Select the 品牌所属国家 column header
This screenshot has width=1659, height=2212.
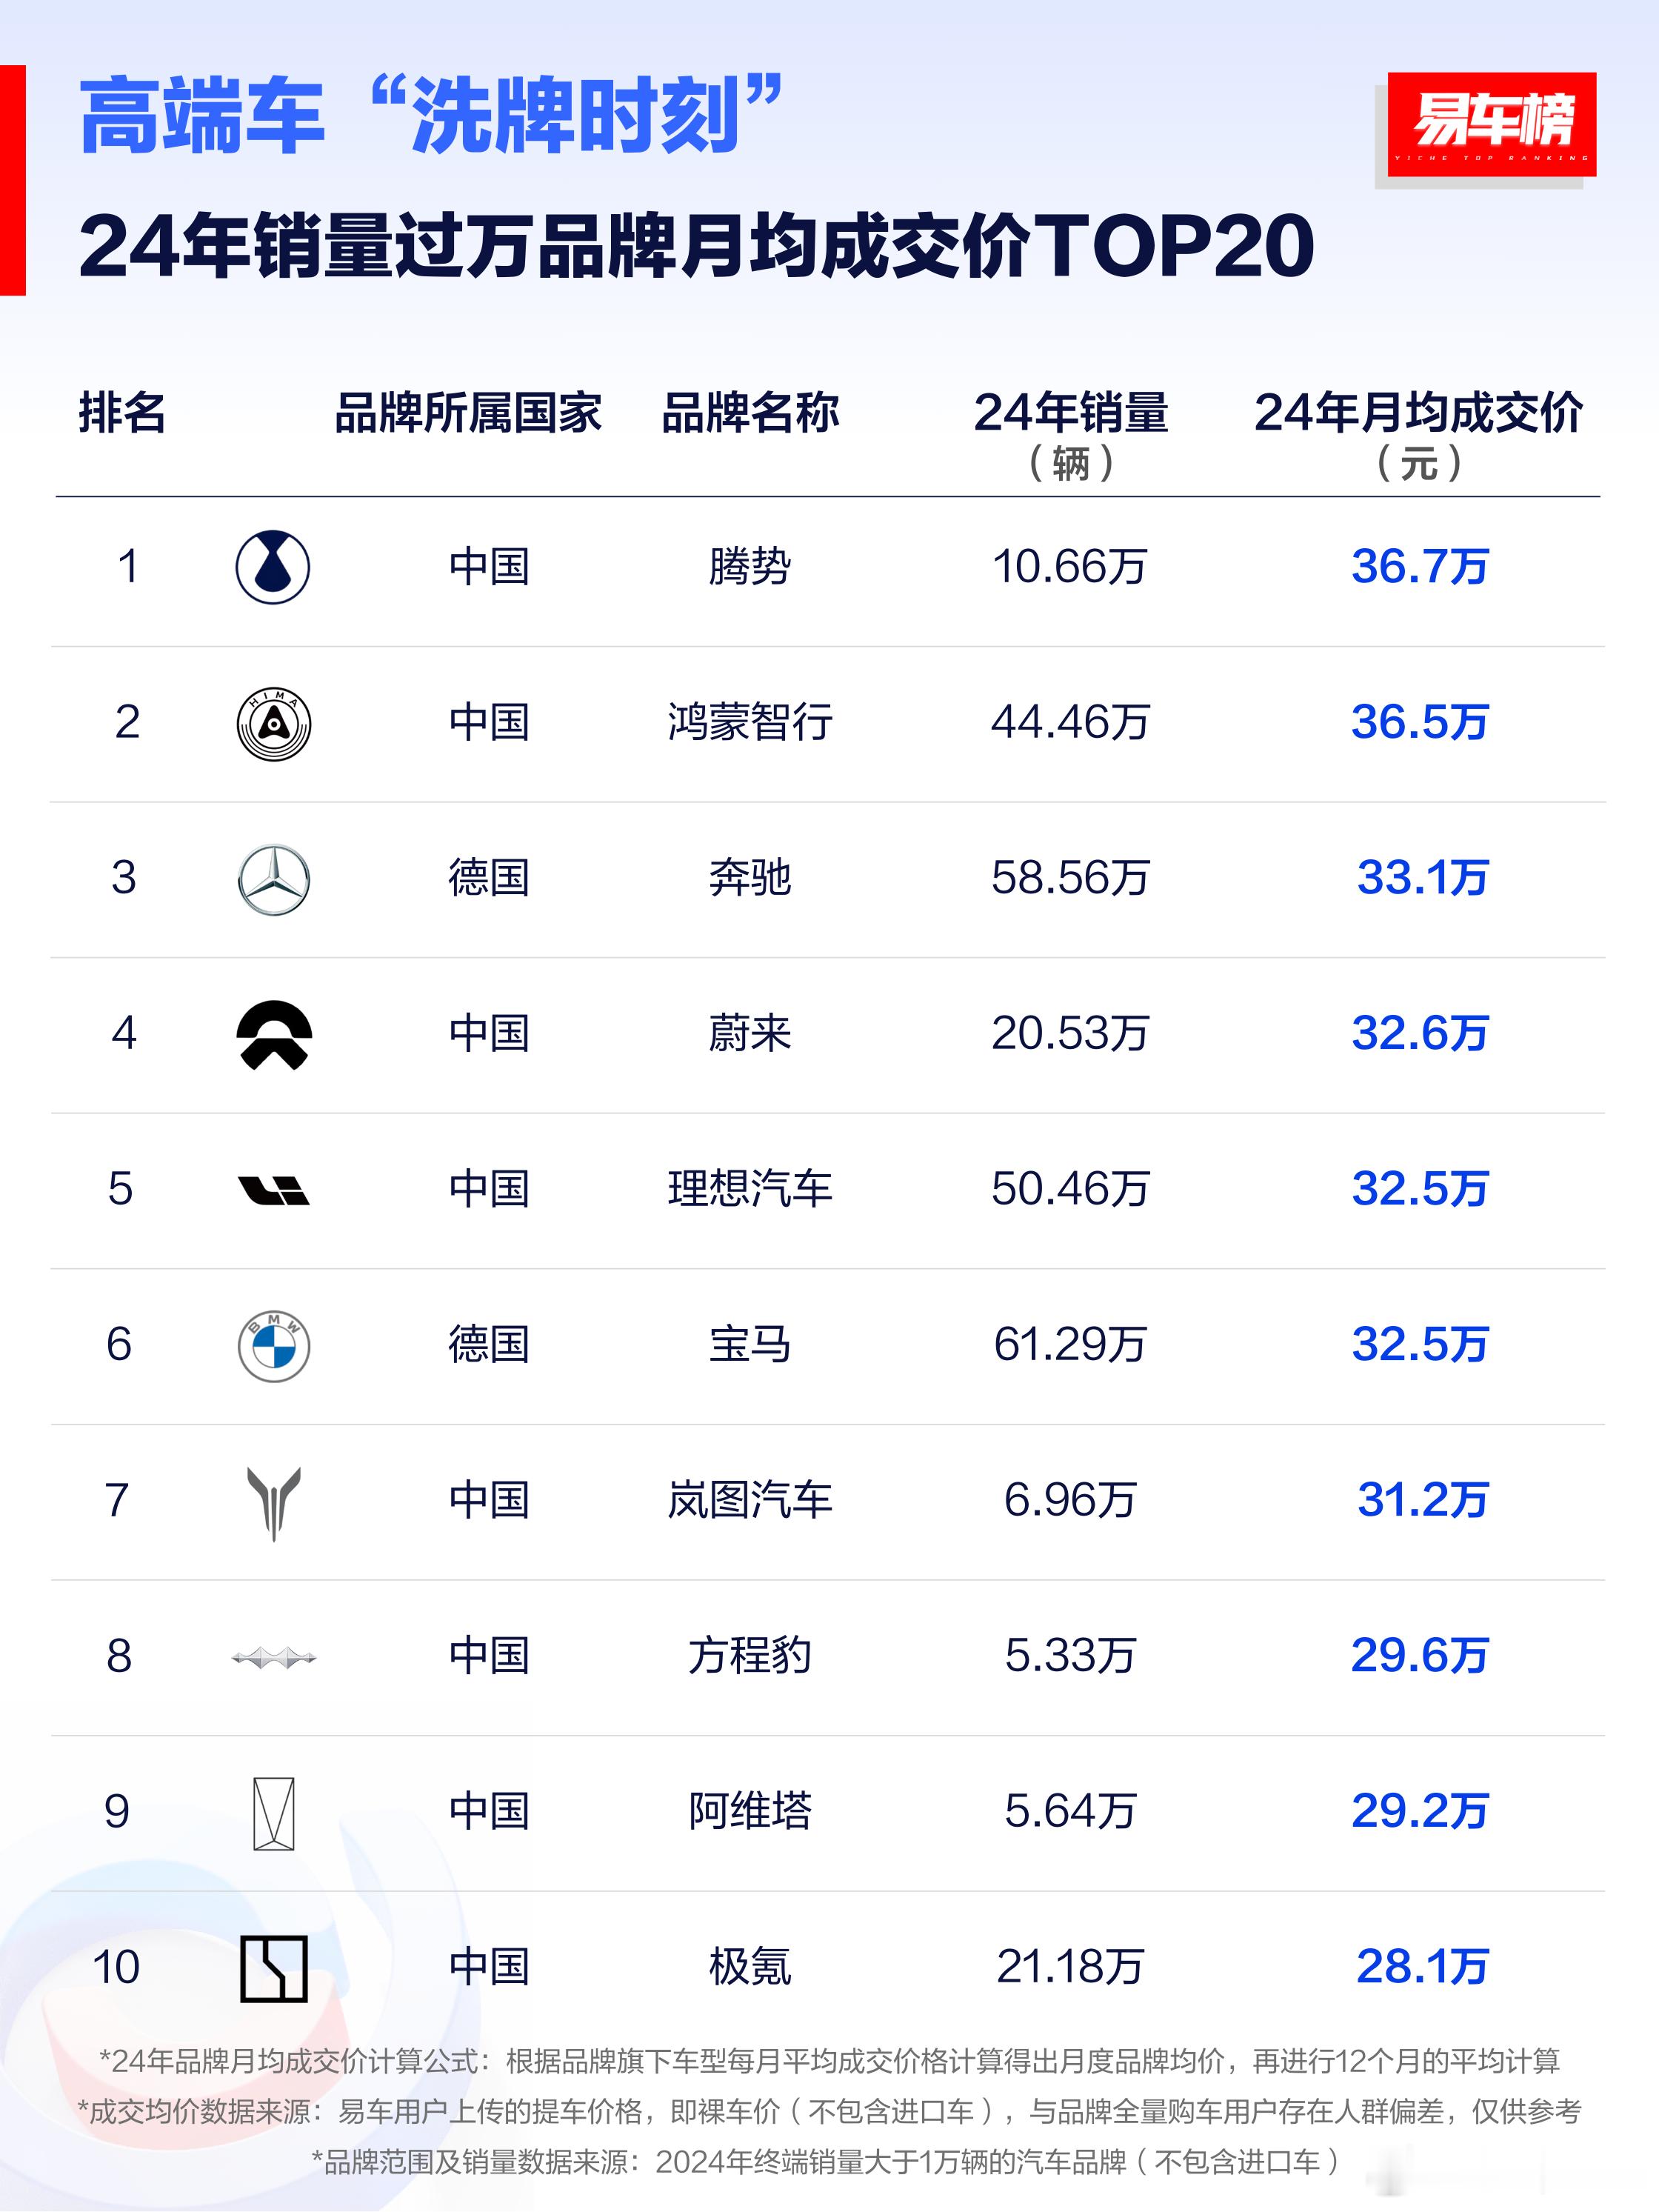coord(468,412)
